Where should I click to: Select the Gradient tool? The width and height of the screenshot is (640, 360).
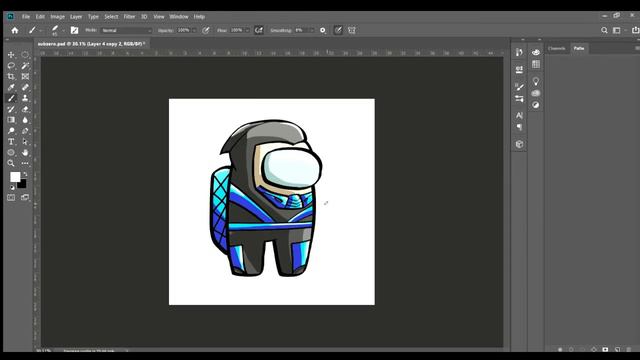(11, 120)
